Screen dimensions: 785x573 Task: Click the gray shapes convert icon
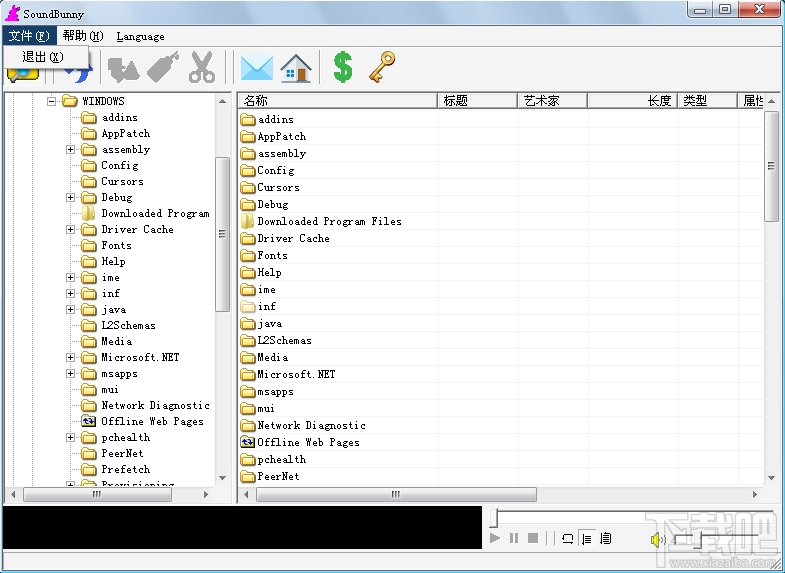point(124,69)
